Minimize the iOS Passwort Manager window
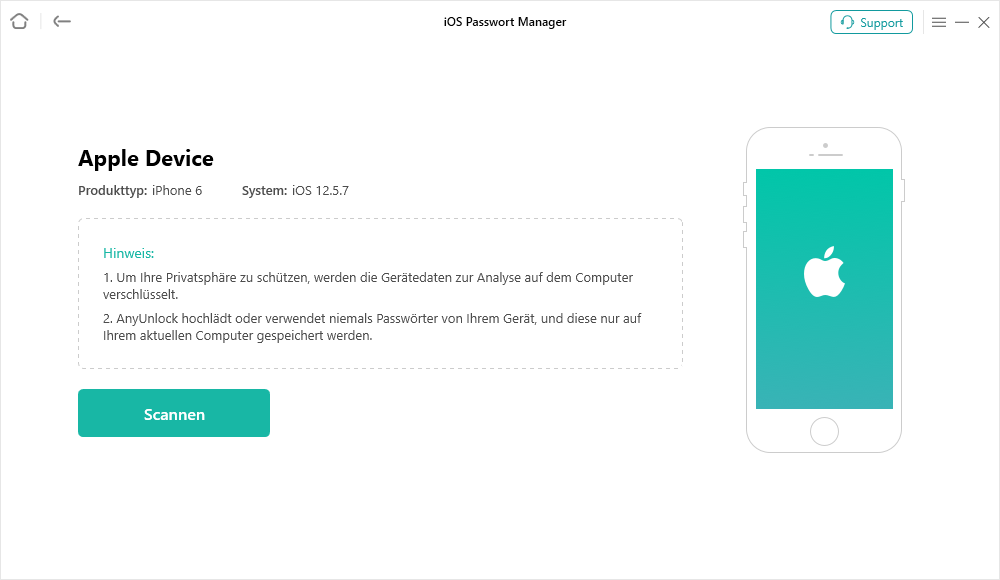This screenshot has width=1000, height=580. (x=962, y=22)
